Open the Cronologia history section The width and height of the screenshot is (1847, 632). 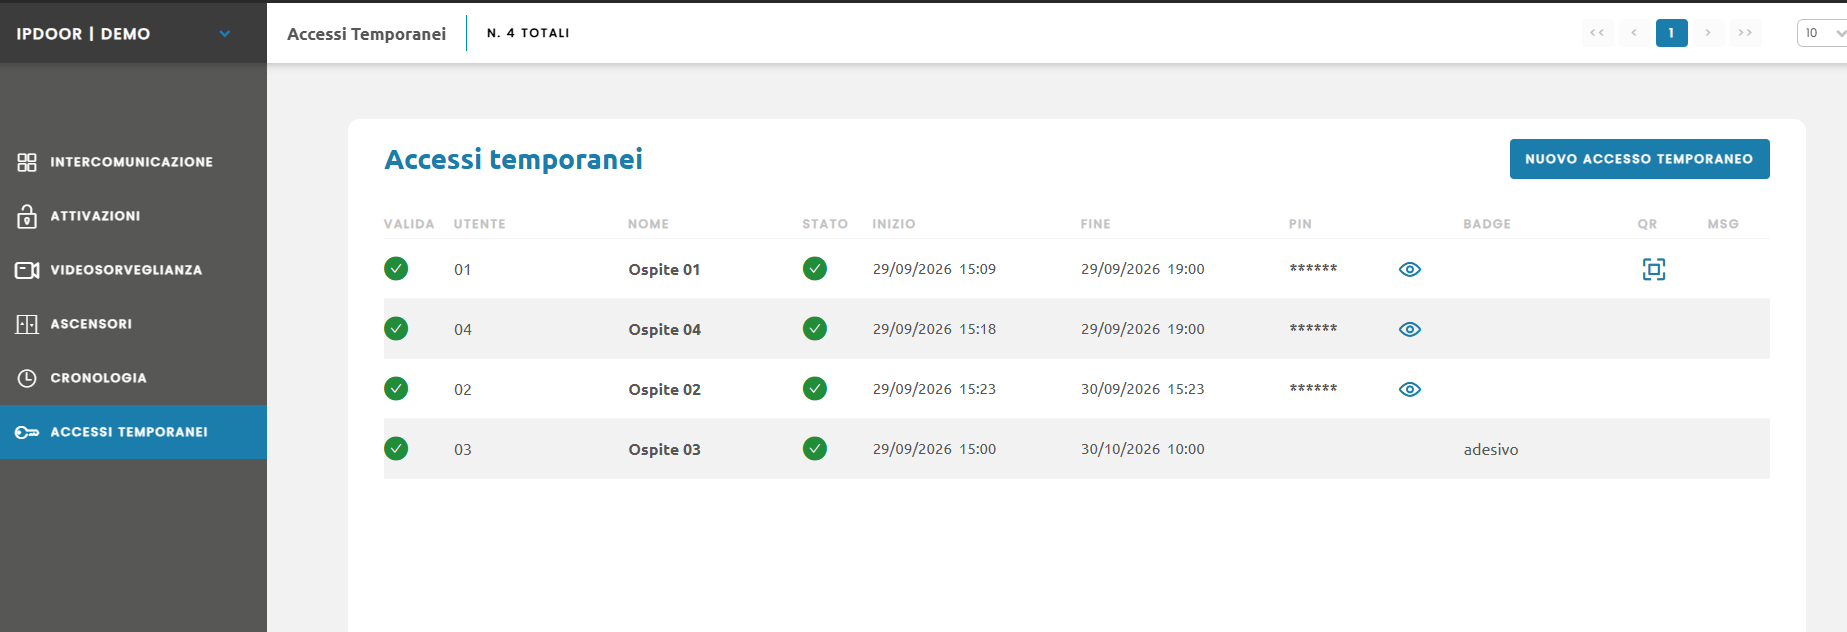click(133, 378)
